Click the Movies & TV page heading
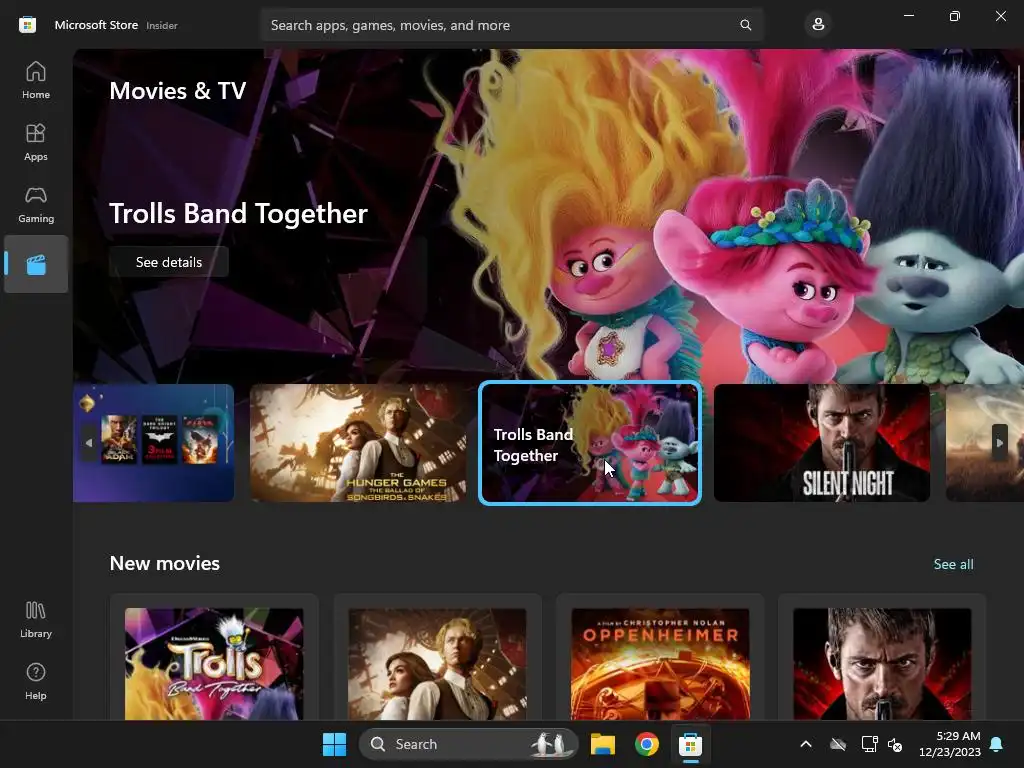Screen dimensions: 1024x768 coord(178,91)
